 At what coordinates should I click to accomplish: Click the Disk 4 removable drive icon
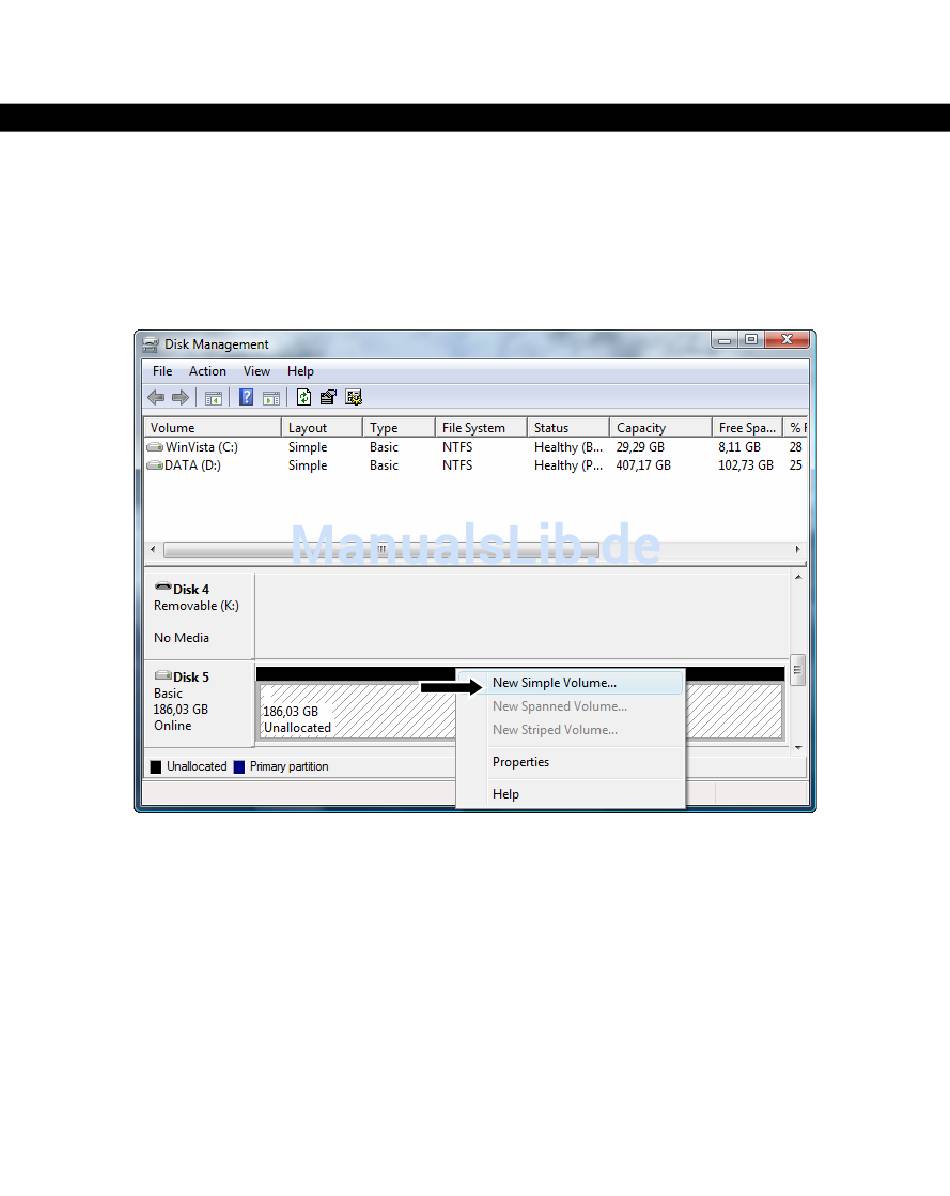click(163, 587)
